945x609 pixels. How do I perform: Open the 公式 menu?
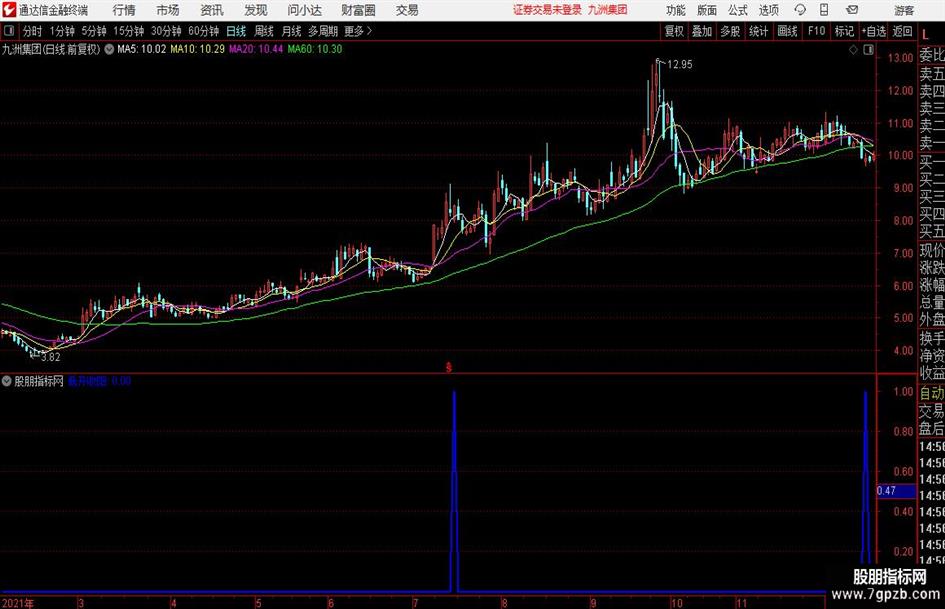tap(738, 10)
